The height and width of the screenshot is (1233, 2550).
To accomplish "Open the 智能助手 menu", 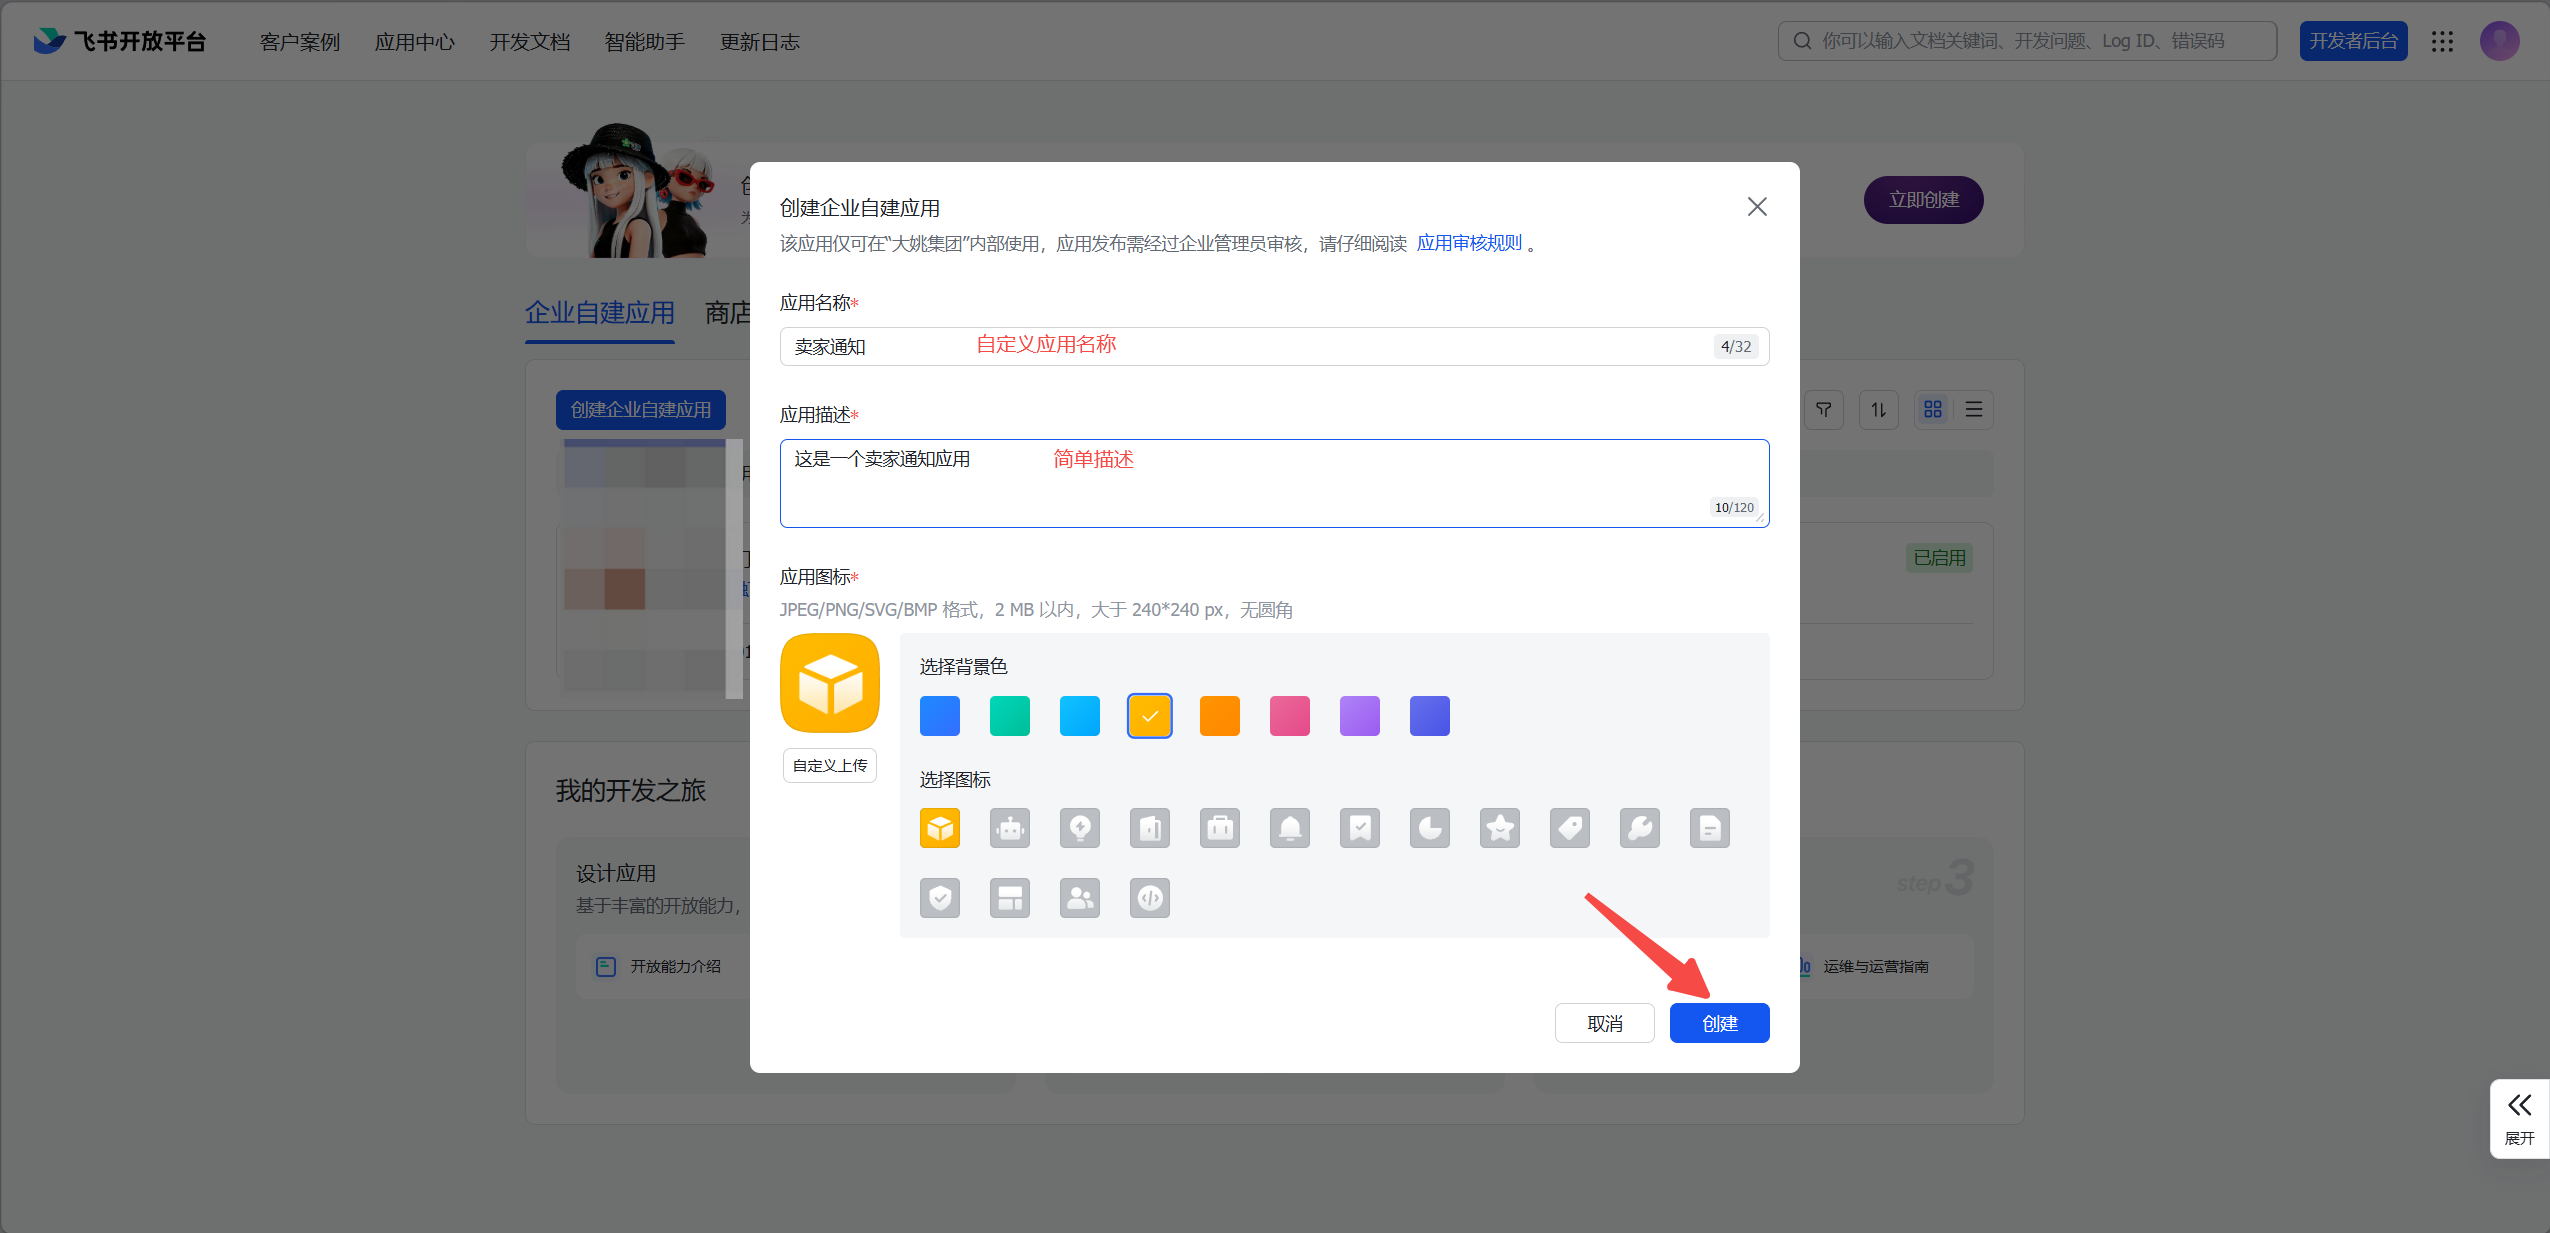I will click(645, 42).
